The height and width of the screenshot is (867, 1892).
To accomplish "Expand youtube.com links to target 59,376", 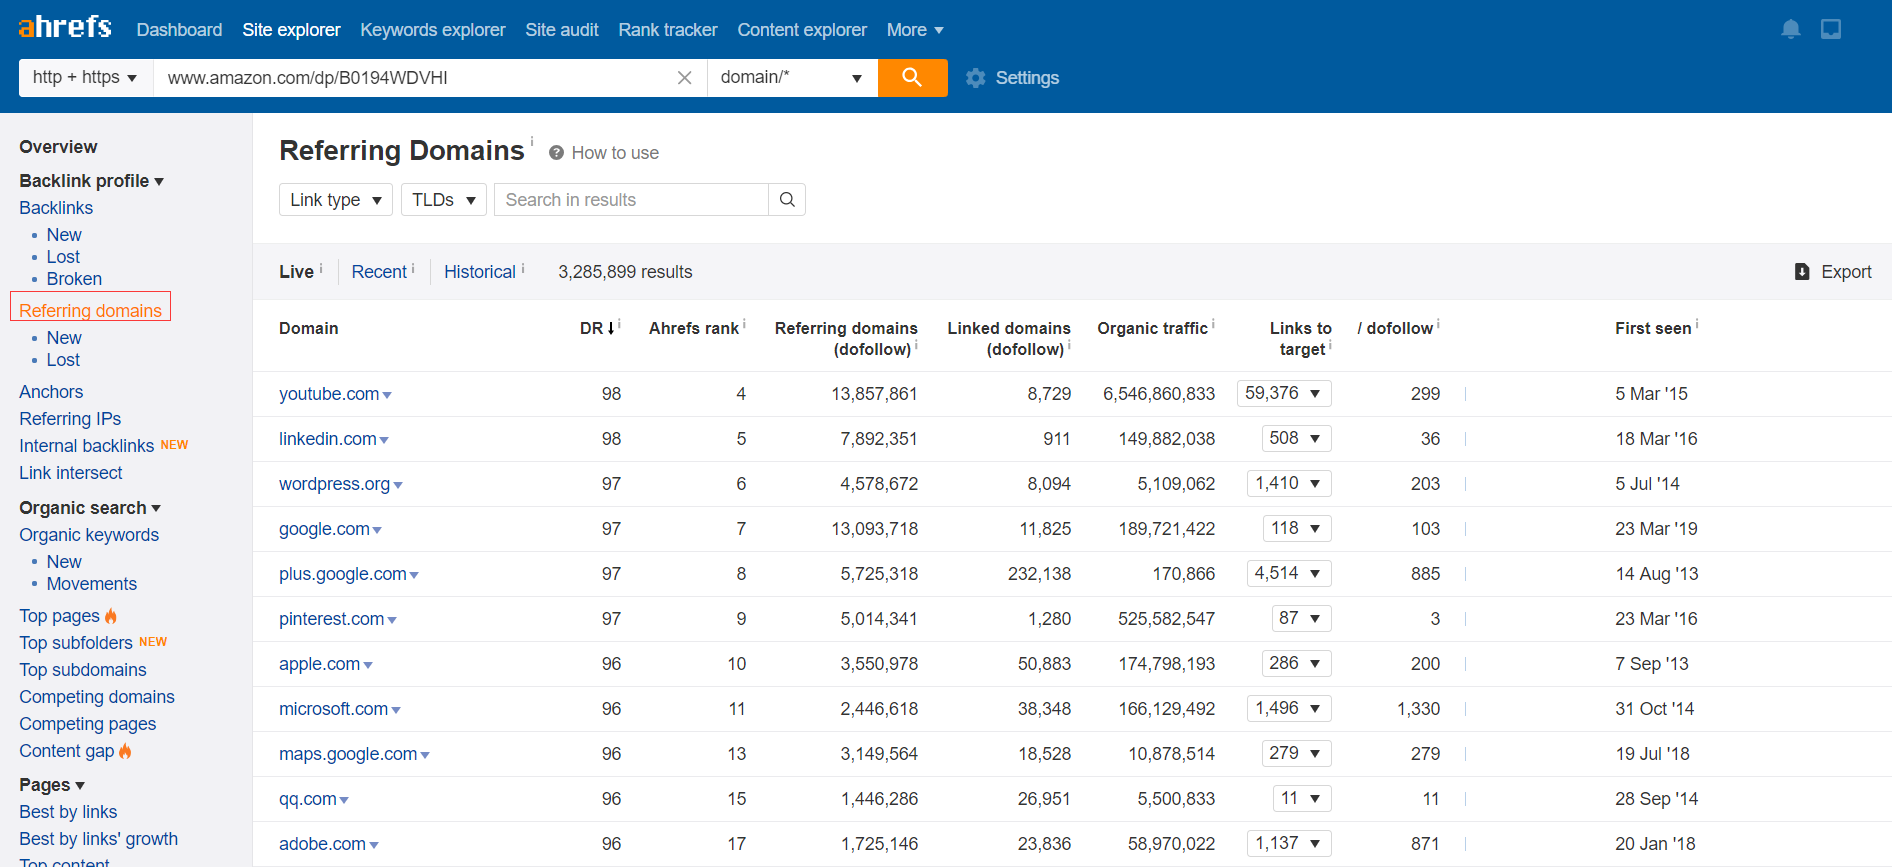I will click(x=1284, y=393).
